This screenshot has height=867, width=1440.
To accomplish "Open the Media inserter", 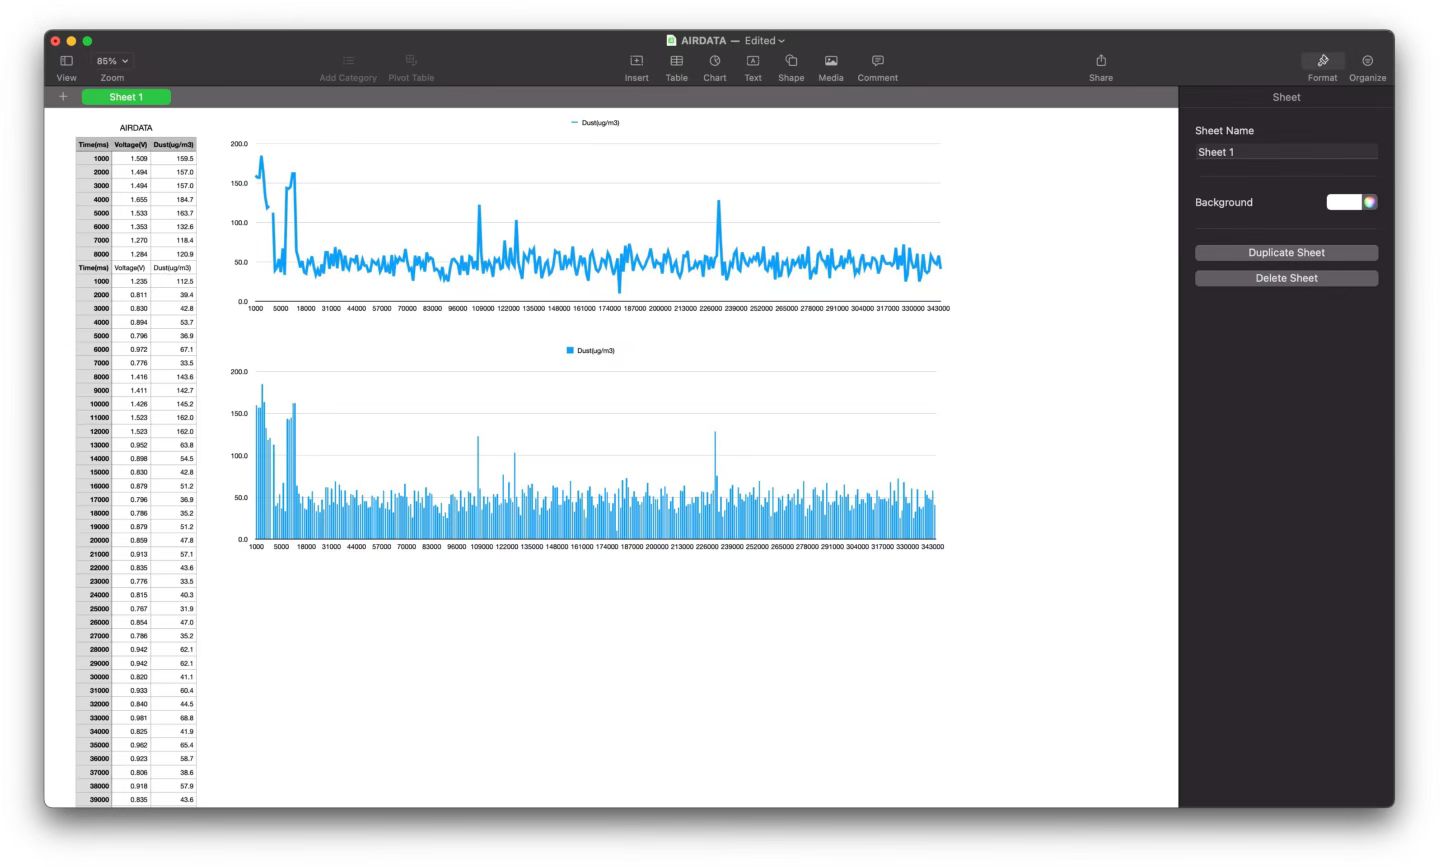I will pyautogui.click(x=831, y=61).
